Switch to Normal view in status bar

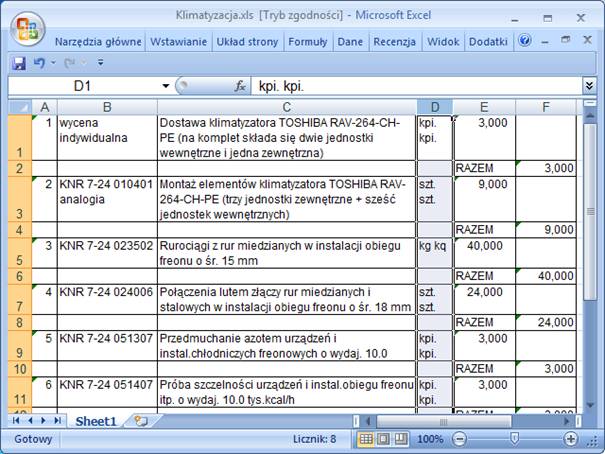367,439
